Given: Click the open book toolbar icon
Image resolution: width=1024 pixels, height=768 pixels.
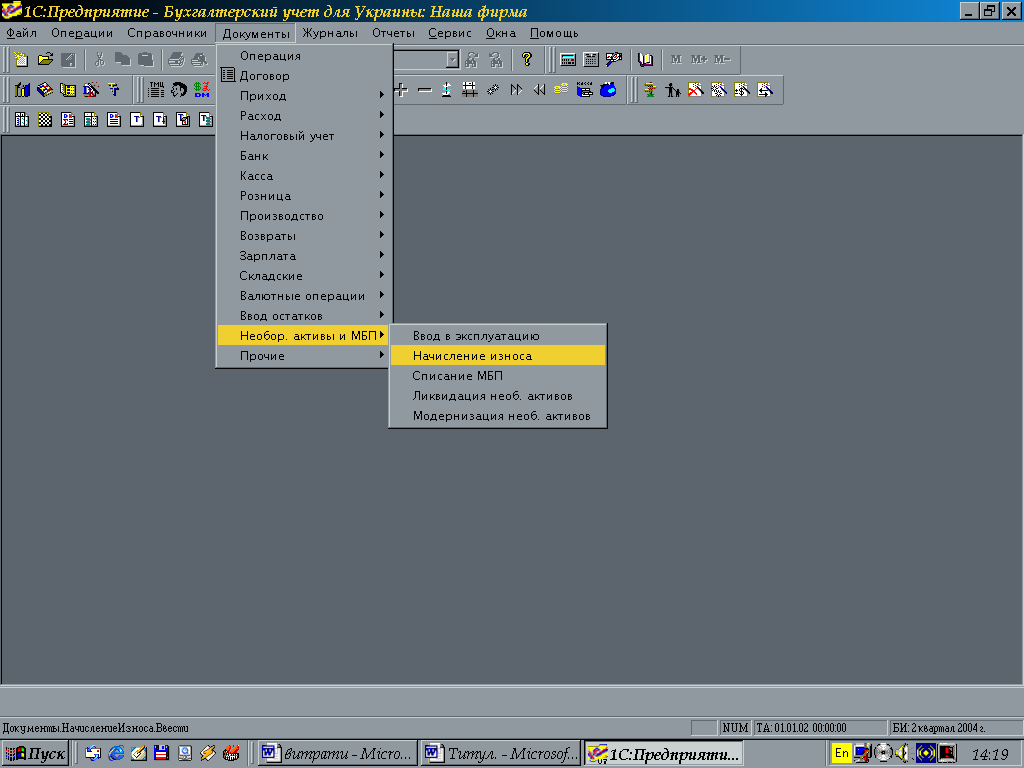Looking at the screenshot, I should pos(645,60).
